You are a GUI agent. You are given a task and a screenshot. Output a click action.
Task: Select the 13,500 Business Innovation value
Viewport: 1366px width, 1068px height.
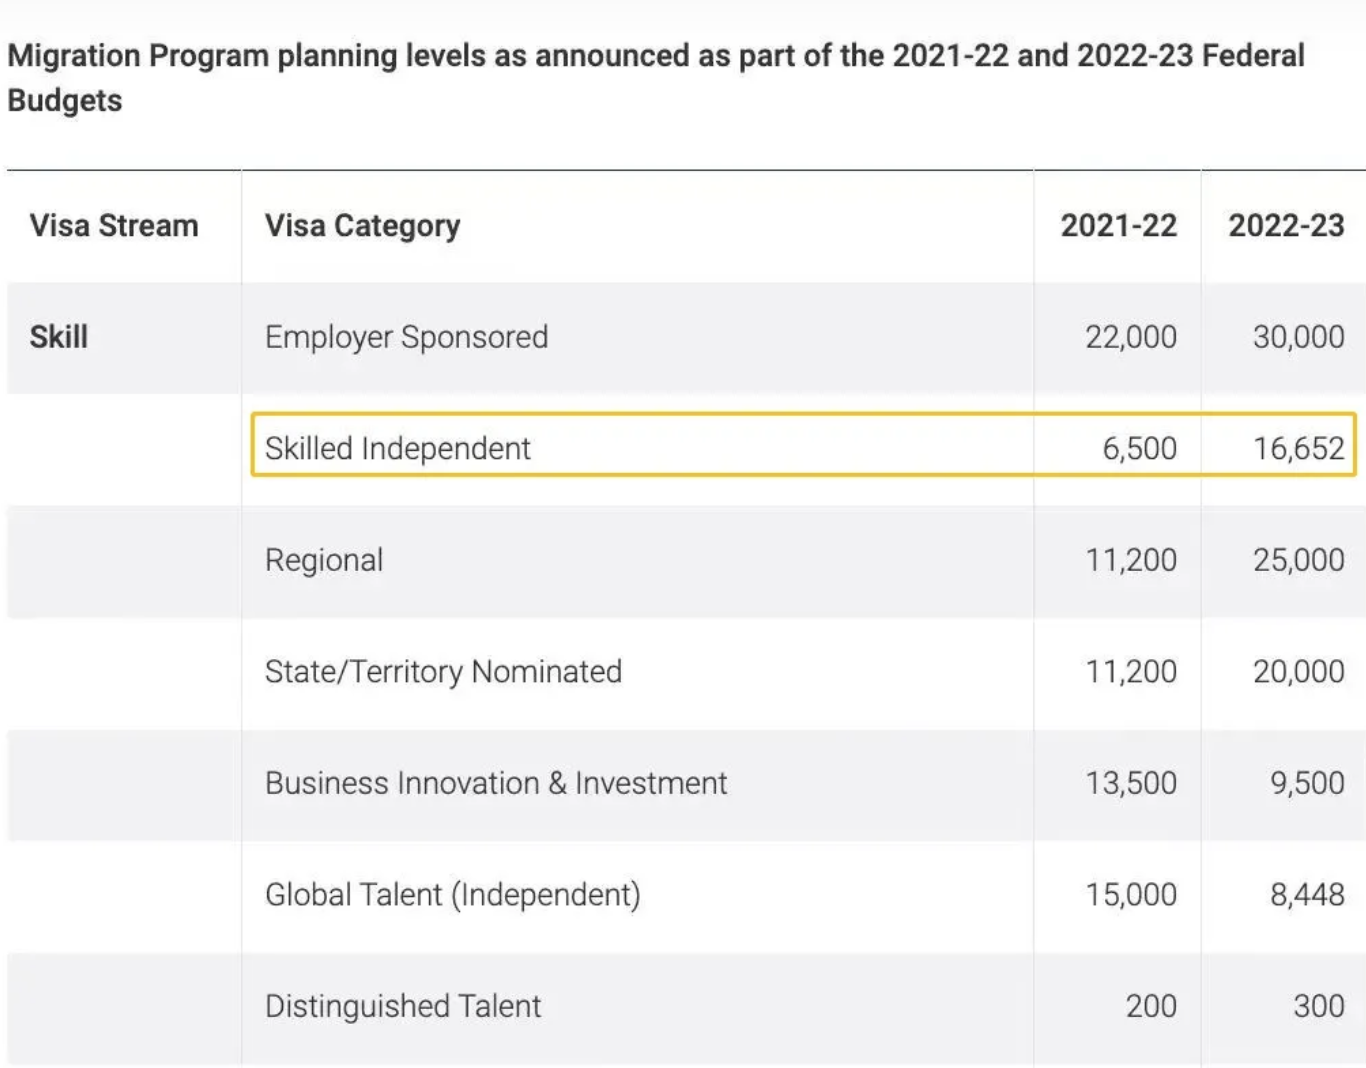(1131, 783)
